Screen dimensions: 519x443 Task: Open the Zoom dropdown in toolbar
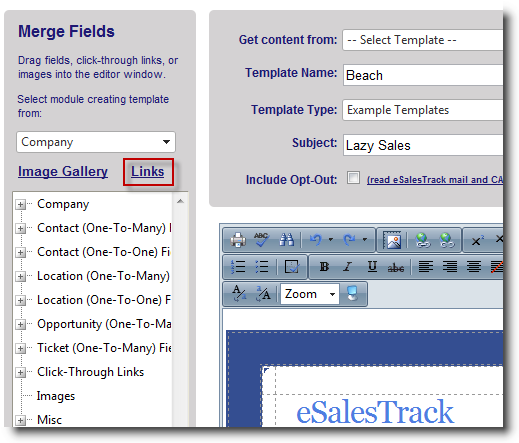click(310, 294)
